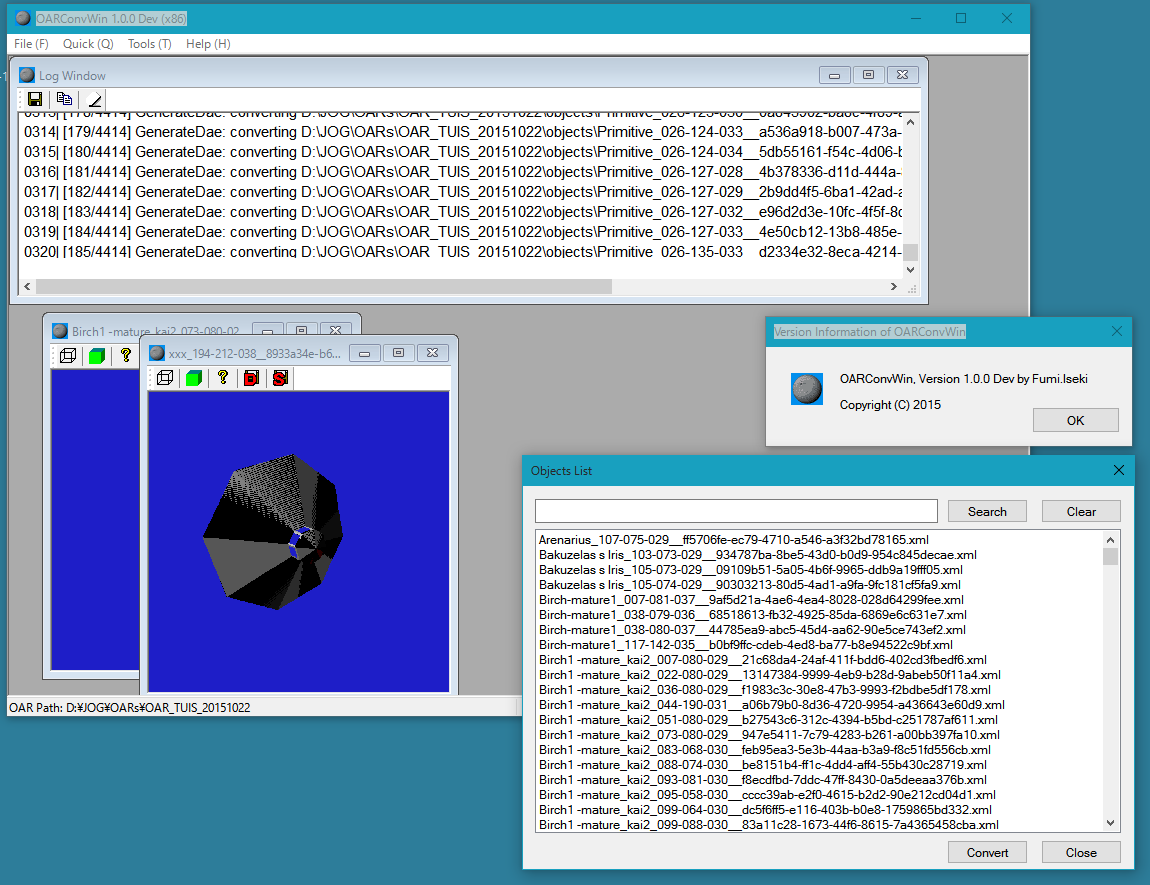Switch xxx_194-212-038 viewer to wireframe cube mode
The height and width of the screenshot is (885, 1150).
coord(165,378)
